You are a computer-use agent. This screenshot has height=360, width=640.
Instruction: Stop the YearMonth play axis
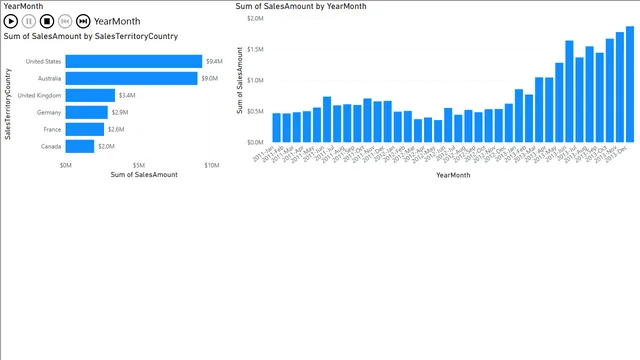pyautogui.click(x=47, y=21)
